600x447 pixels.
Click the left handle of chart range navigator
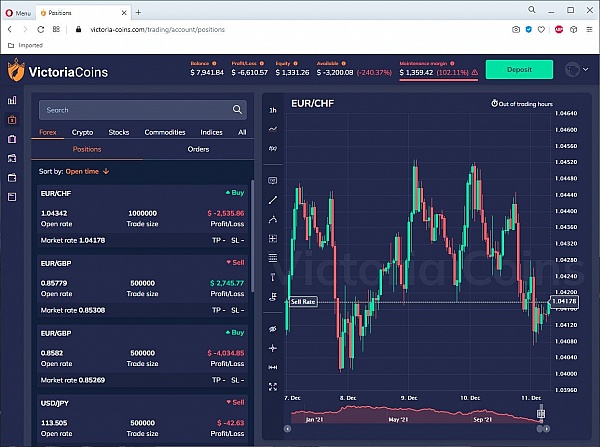pyautogui.click(x=287, y=429)
